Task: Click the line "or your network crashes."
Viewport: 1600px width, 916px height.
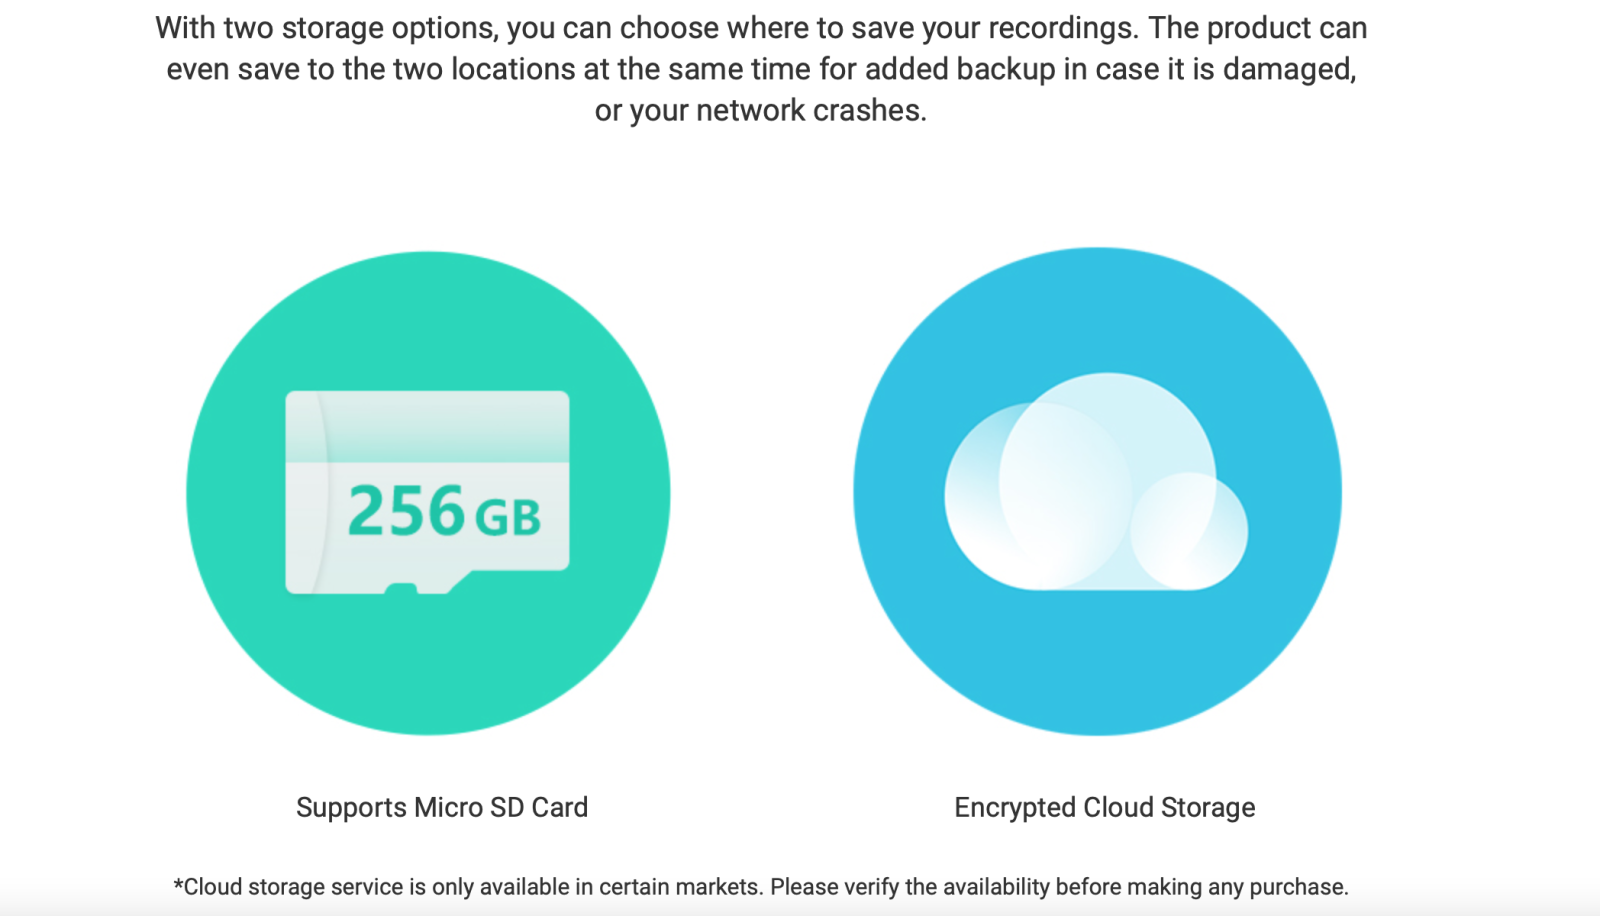Action: [761, 110]
